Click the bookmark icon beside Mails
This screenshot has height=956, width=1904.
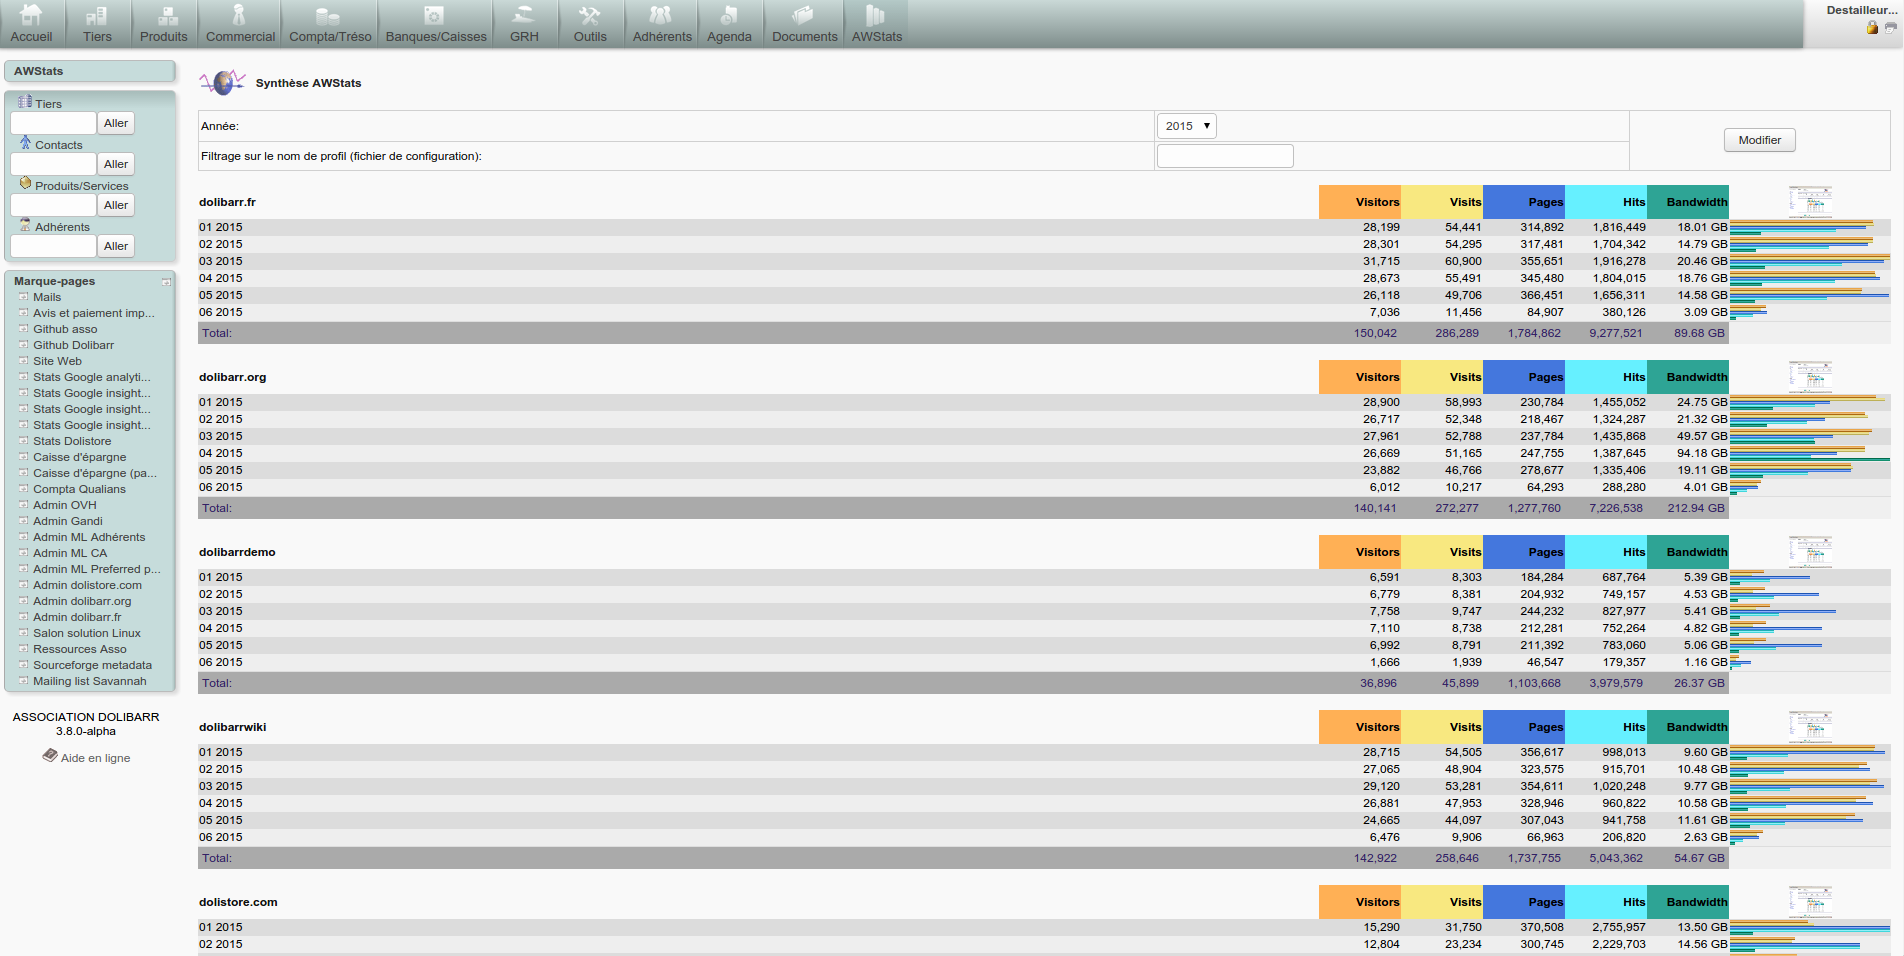(x=23, y=297)
